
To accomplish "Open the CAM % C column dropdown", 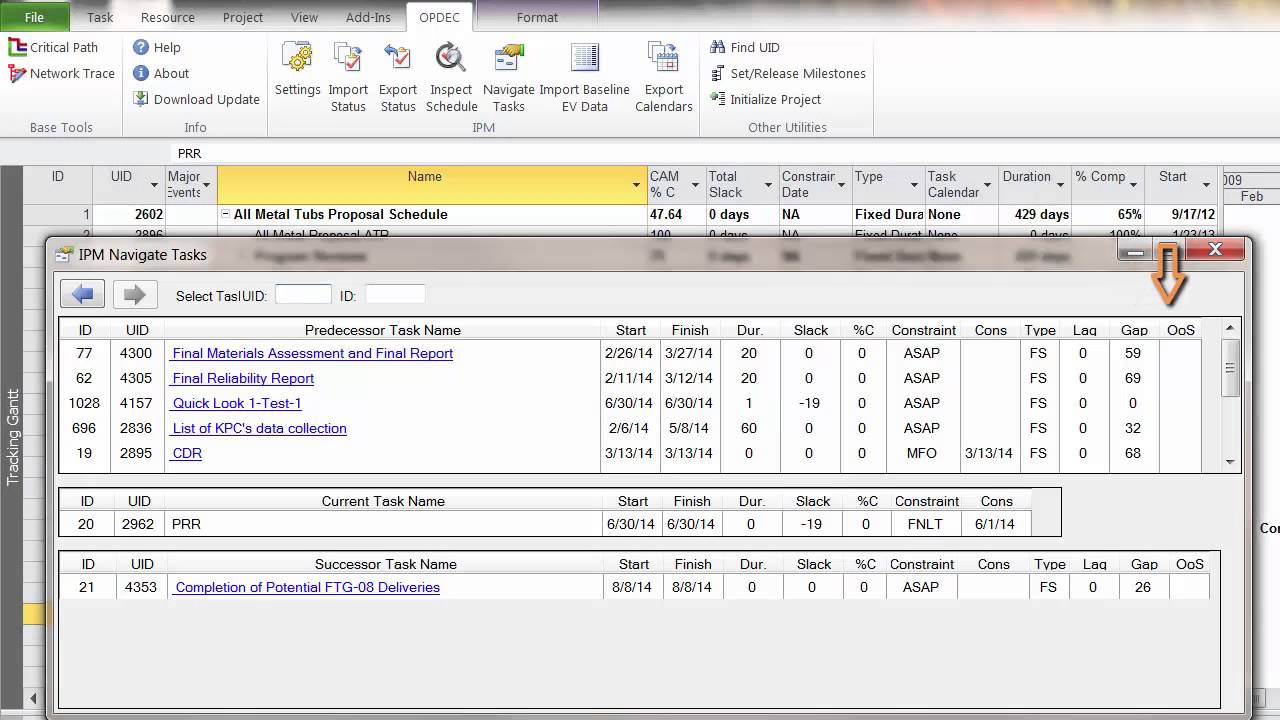I will (x=695, y=185).
